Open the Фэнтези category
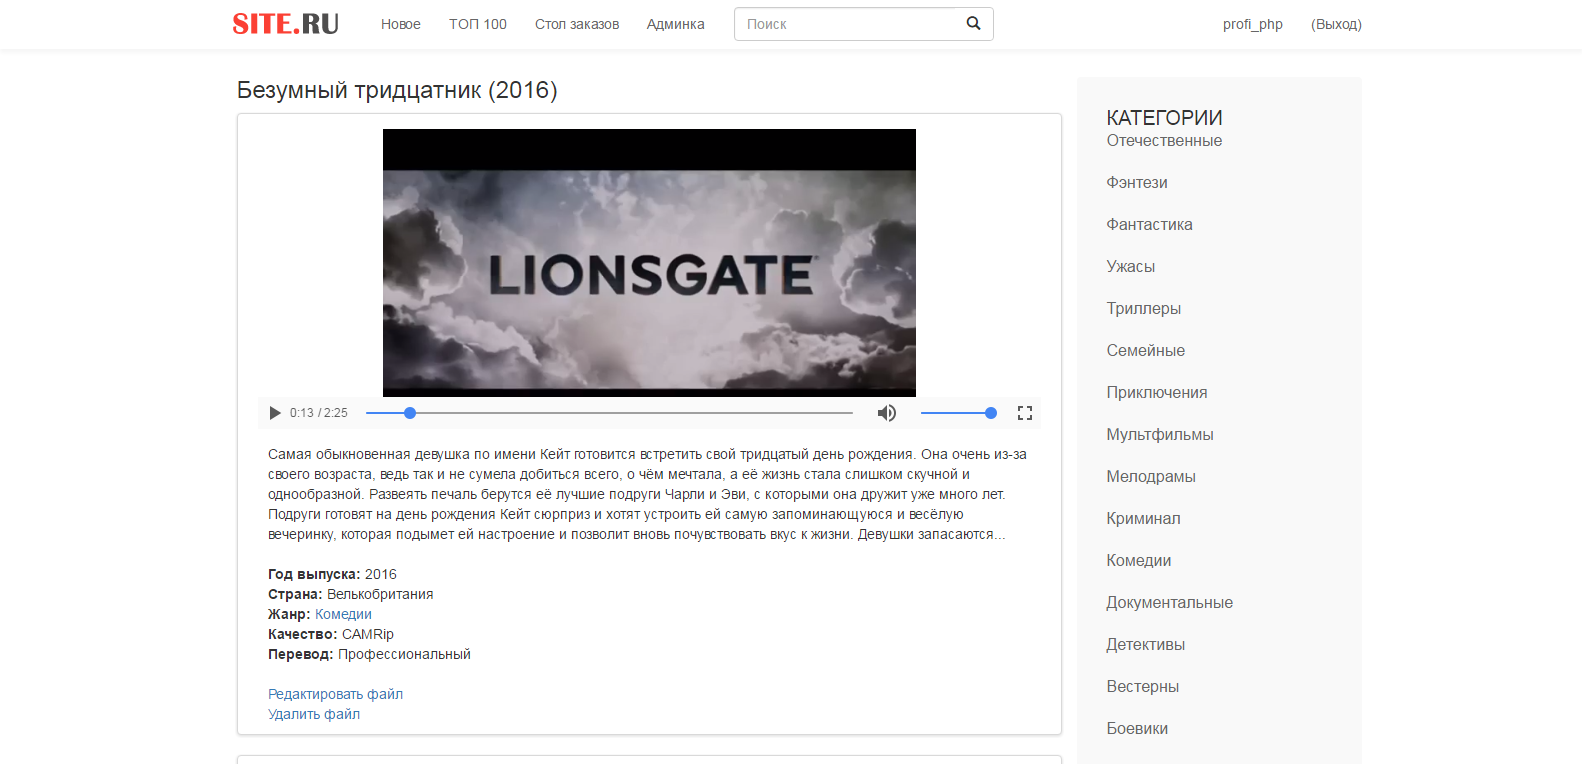 click(1137, 183)
